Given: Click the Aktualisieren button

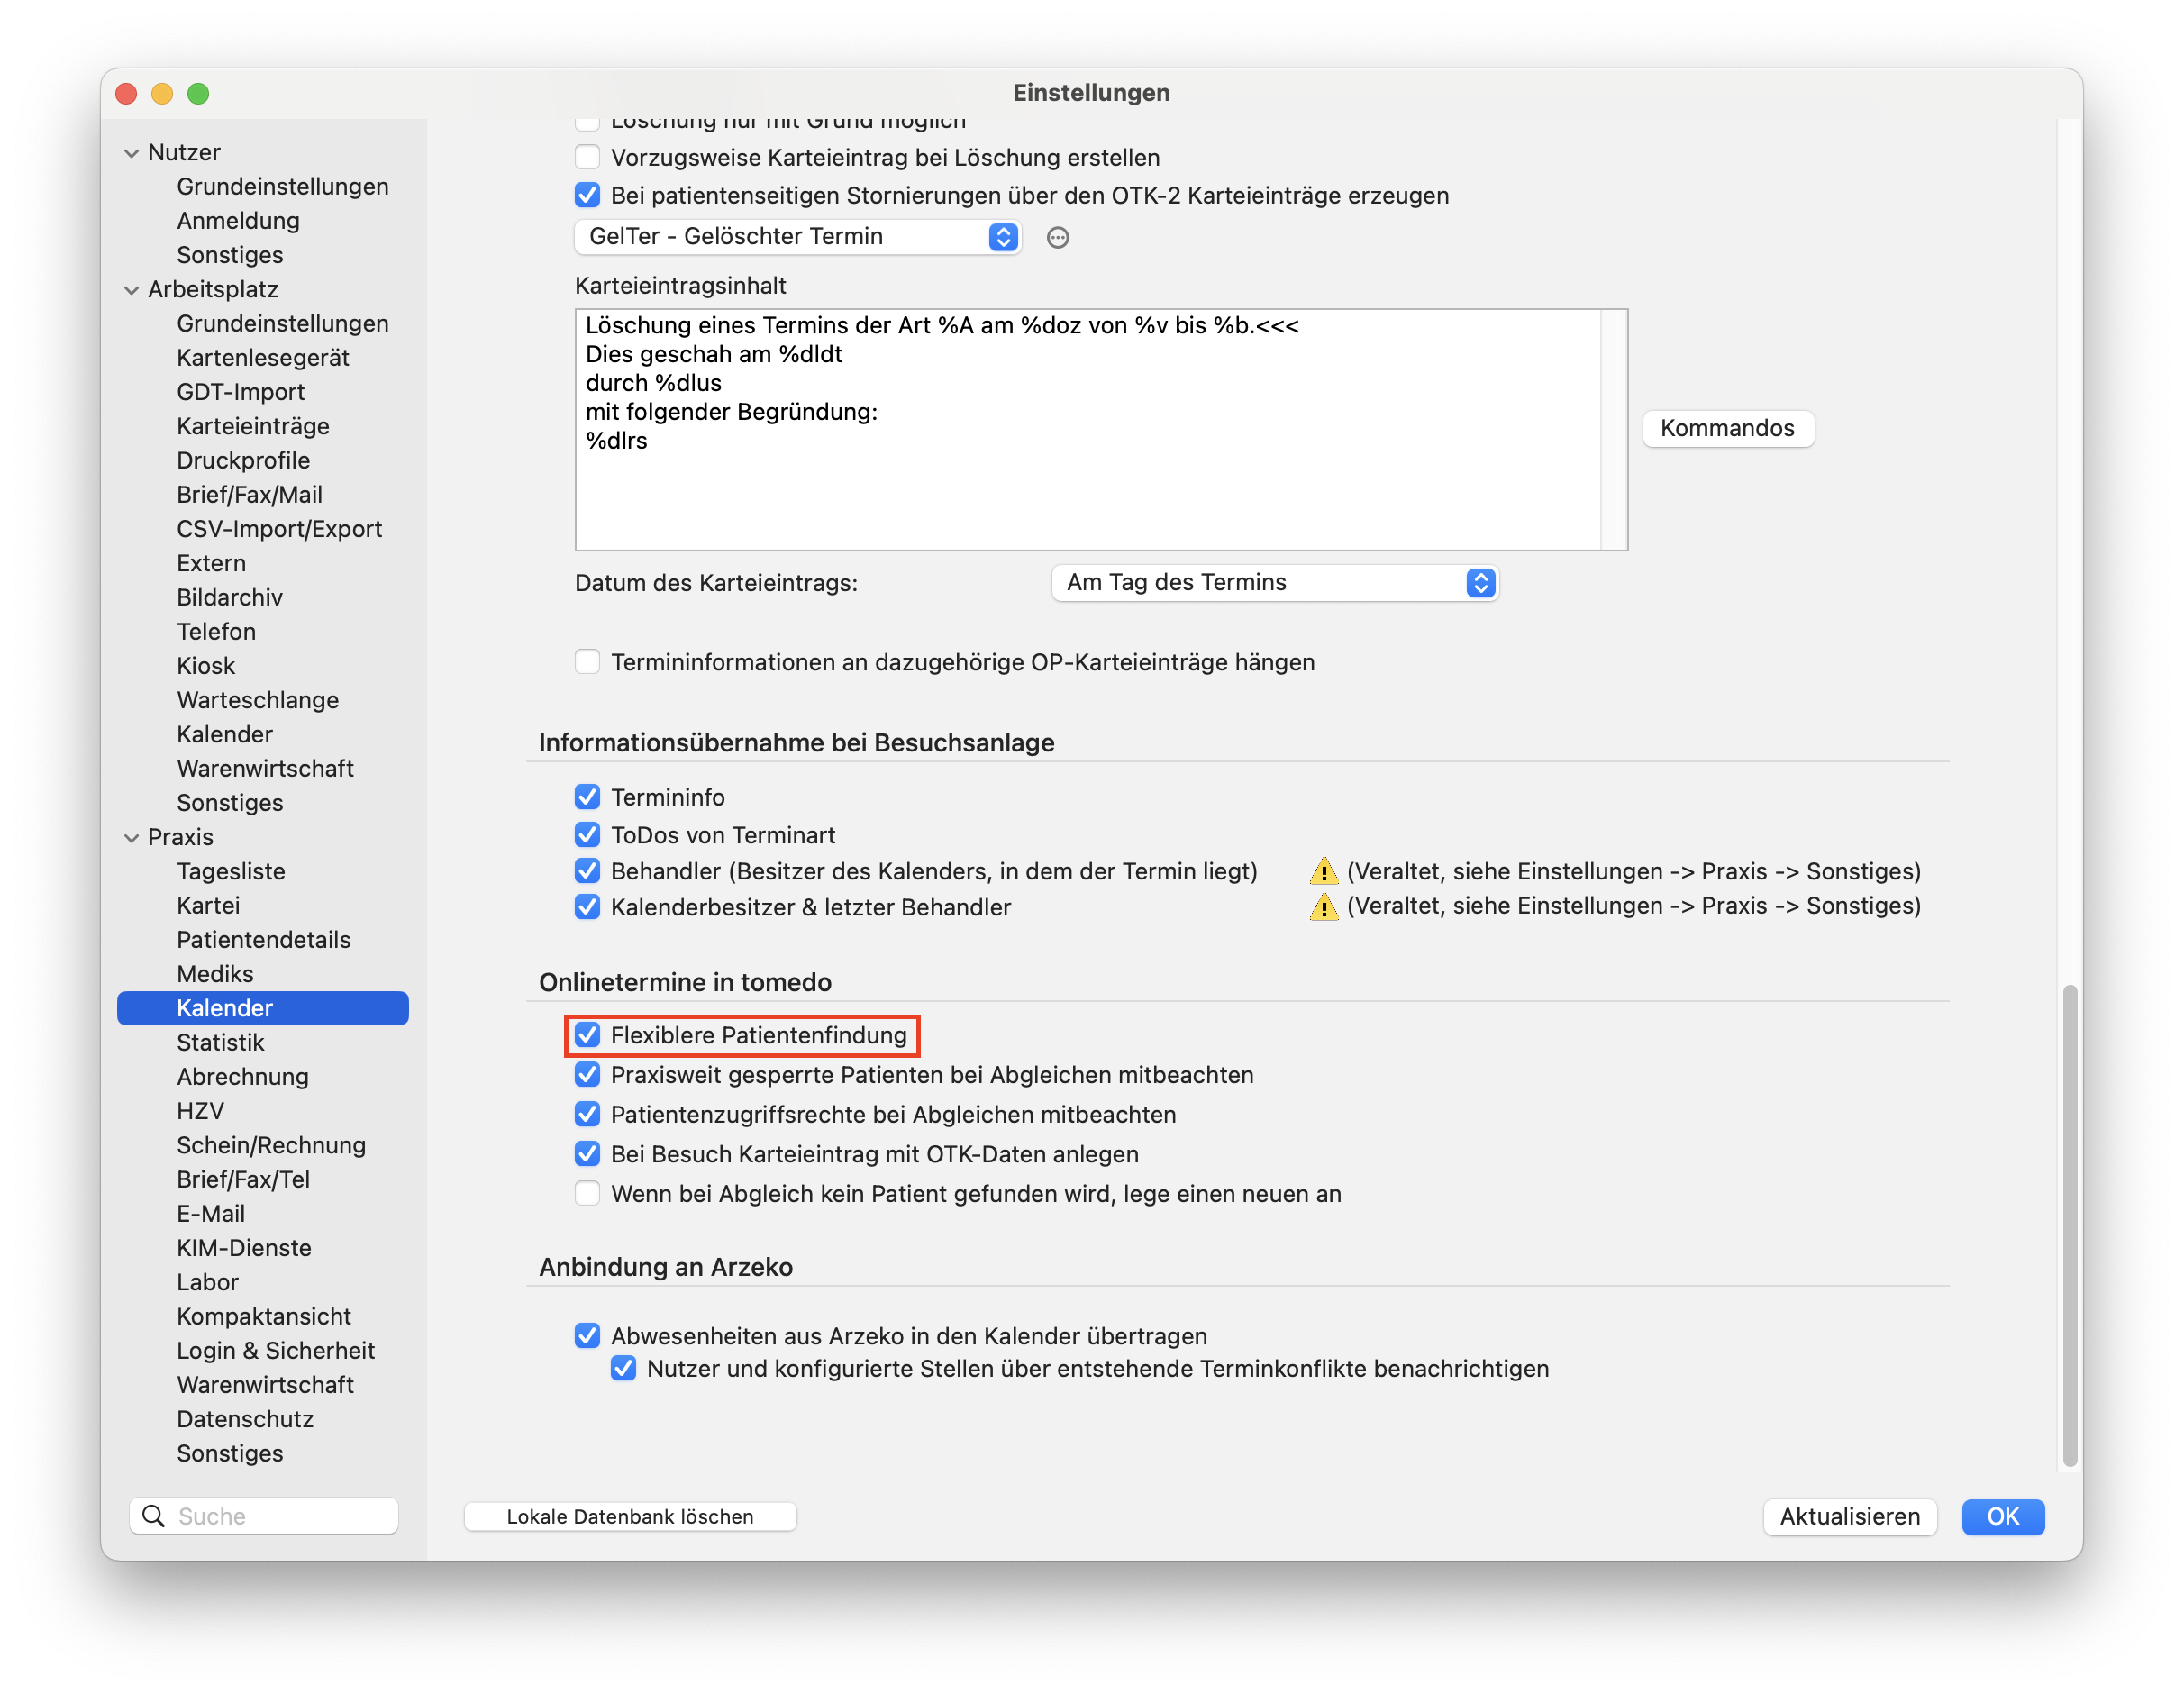Looking at the screenshot, I should click(x=1849, y=1516).
